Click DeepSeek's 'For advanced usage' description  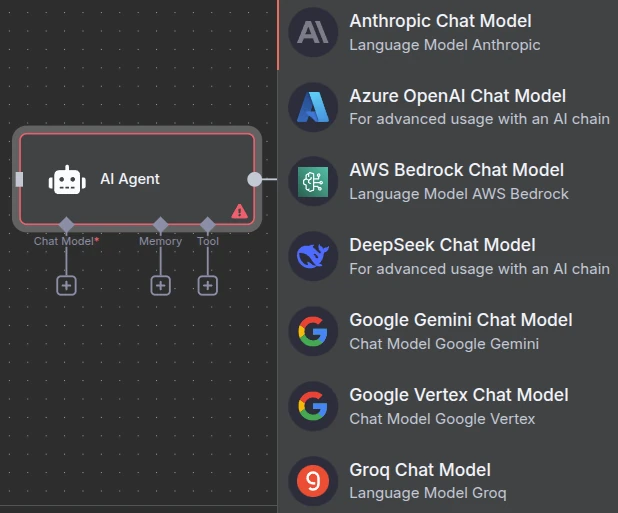(x=479, y=269)
